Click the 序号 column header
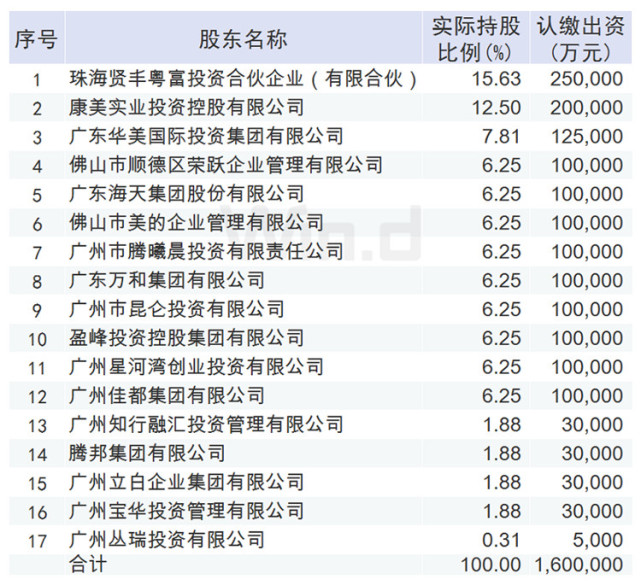 pyautogui.click(x=36, y=39)
